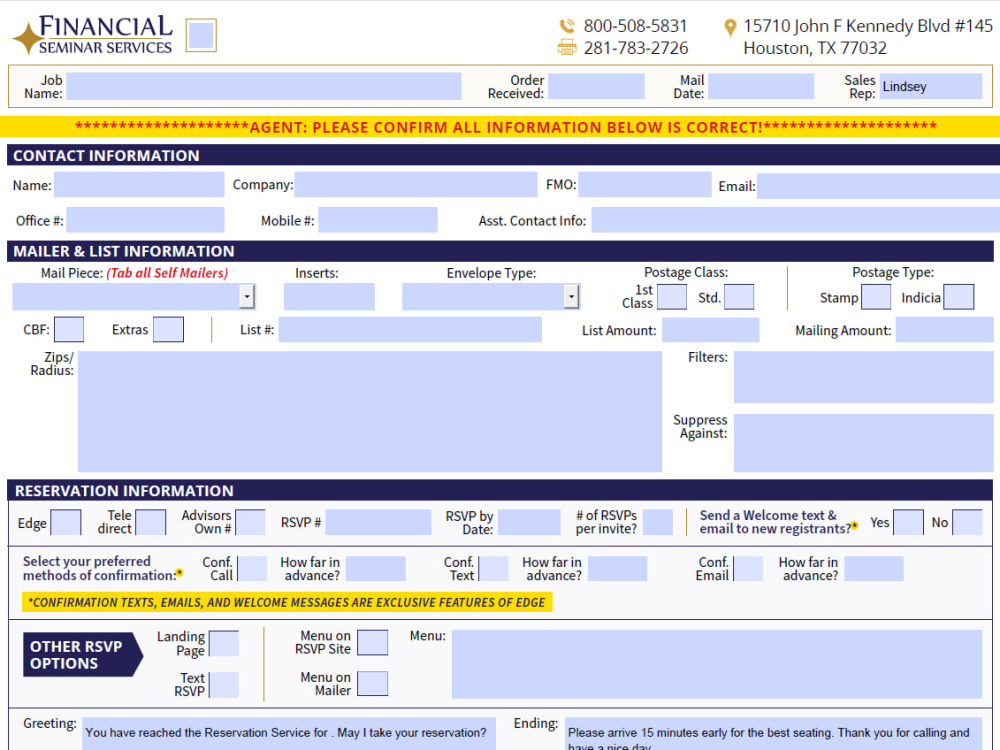Click the Ending text field

point(774,734)
